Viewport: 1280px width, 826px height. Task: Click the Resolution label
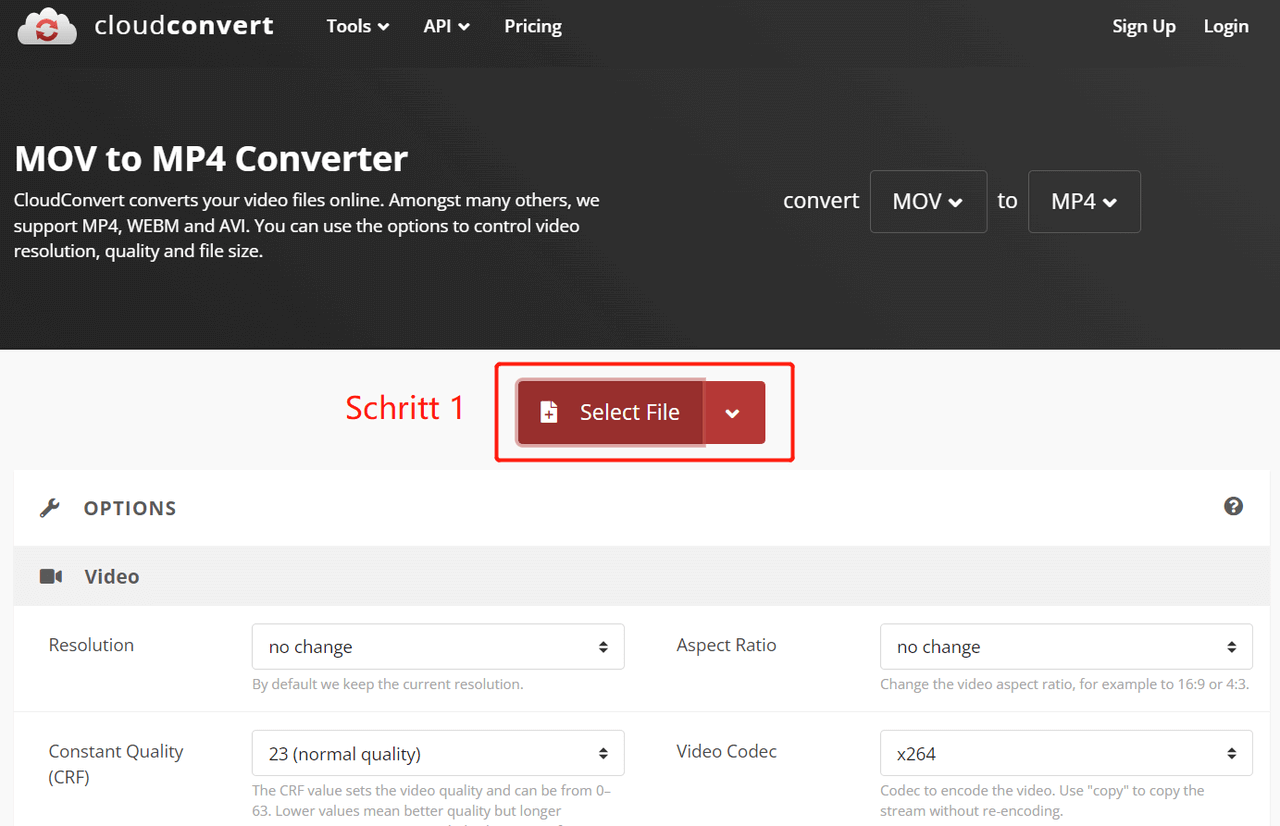click(x=91, y=645)
